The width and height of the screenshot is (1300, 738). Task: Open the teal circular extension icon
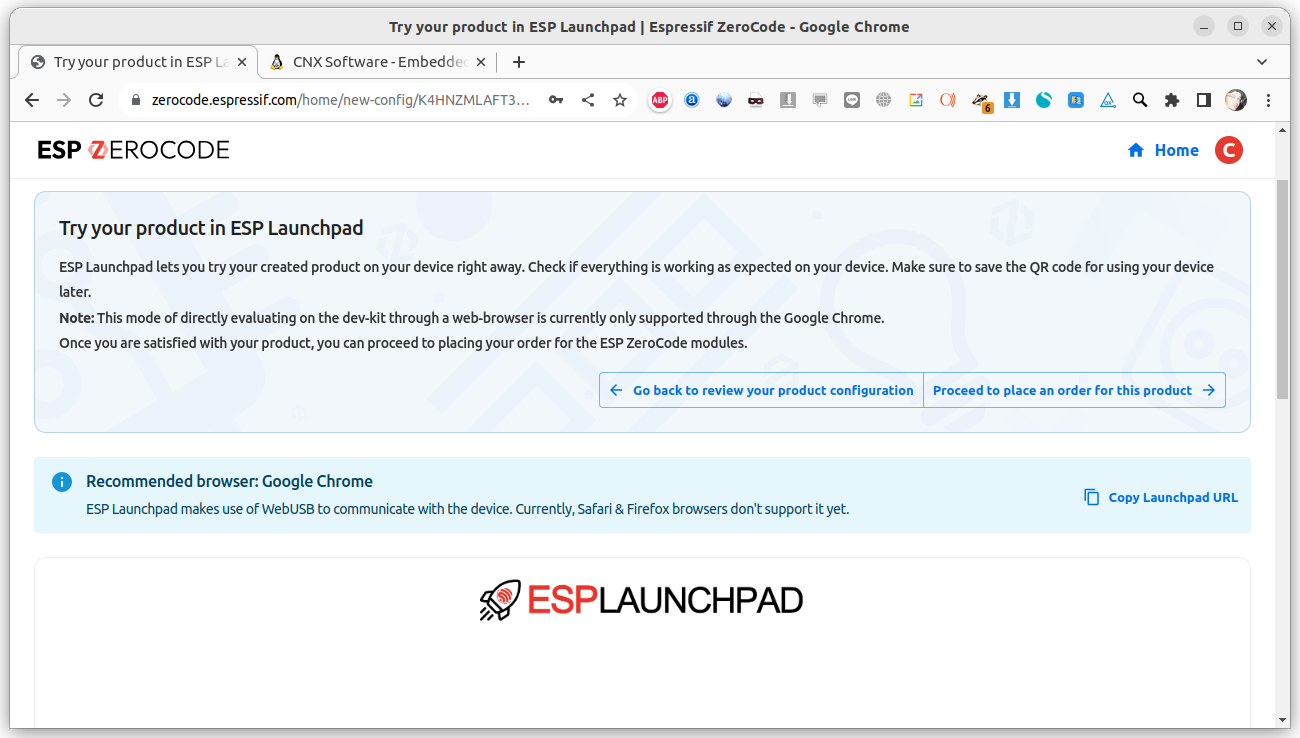pyautogui.click(x=1044, y=100)
